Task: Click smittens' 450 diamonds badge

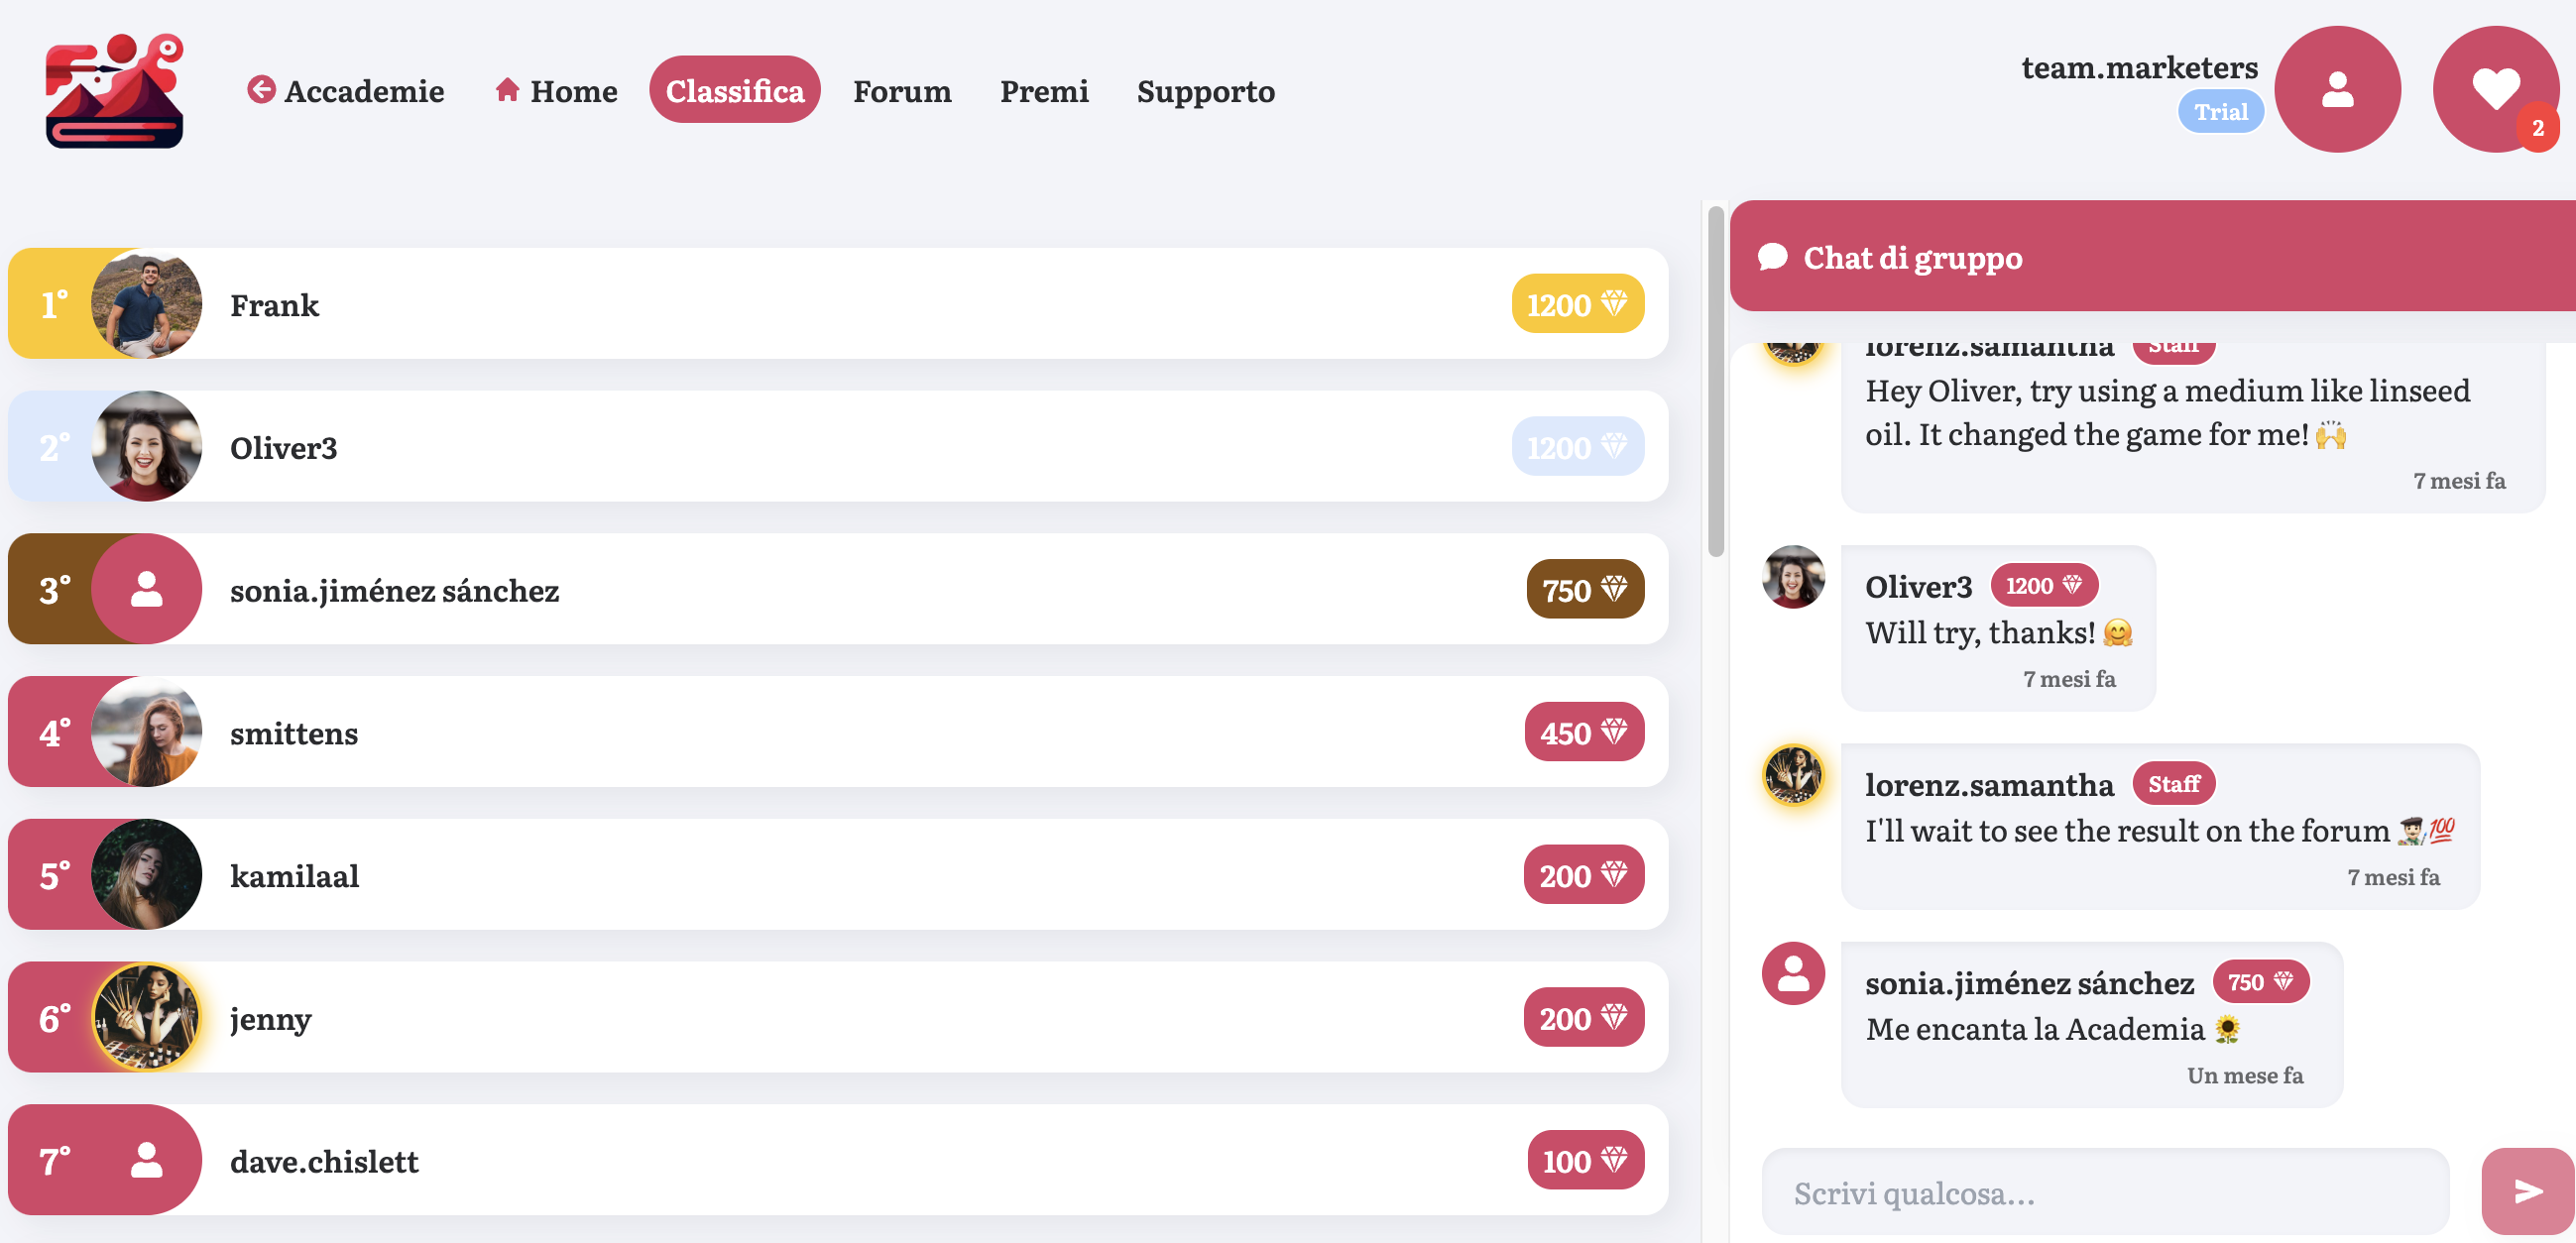Action: coord(1584,732)
